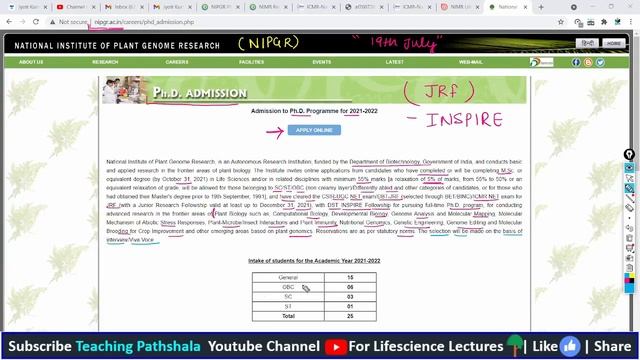Open the NIPGR Blogger icon

pyautogui.click(x=588, y=62)
